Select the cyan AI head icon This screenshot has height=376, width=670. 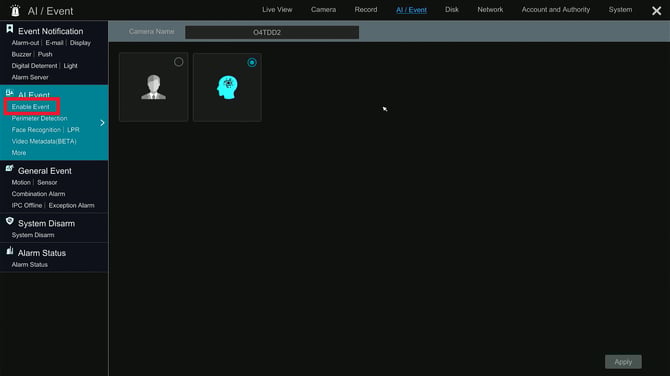pyautogui.click(x=227, y=87)
